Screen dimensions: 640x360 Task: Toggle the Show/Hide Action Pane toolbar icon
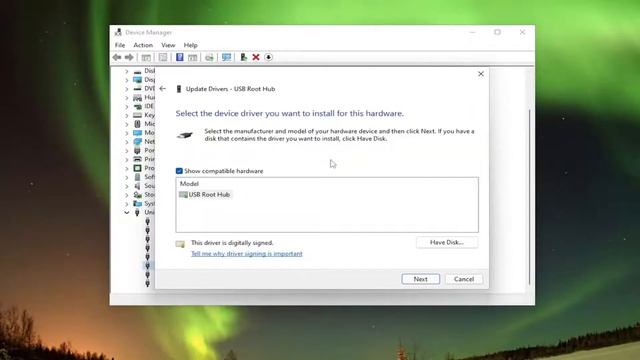193,57
